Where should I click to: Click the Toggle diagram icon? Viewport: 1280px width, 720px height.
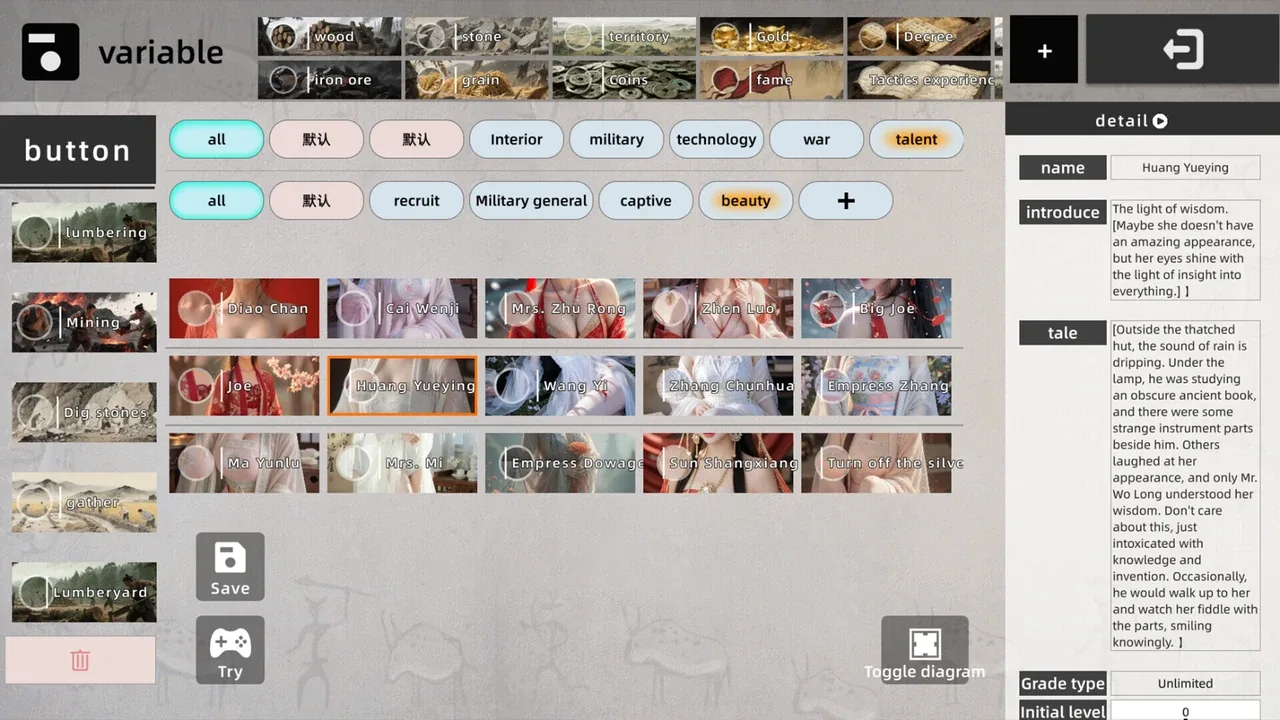(924, 642)
